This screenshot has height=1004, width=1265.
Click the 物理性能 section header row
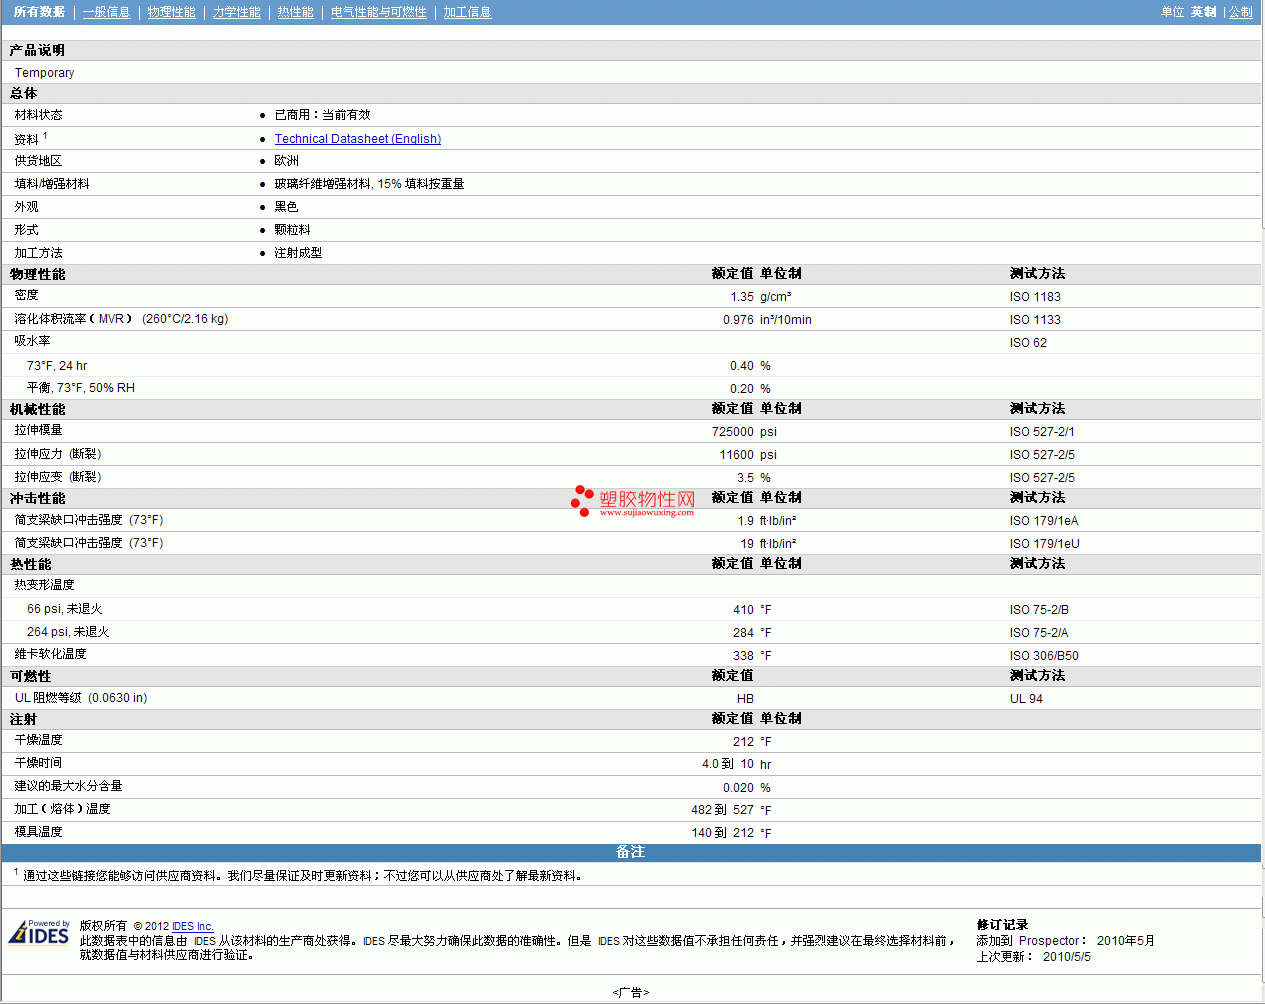[x=38, y=274]
